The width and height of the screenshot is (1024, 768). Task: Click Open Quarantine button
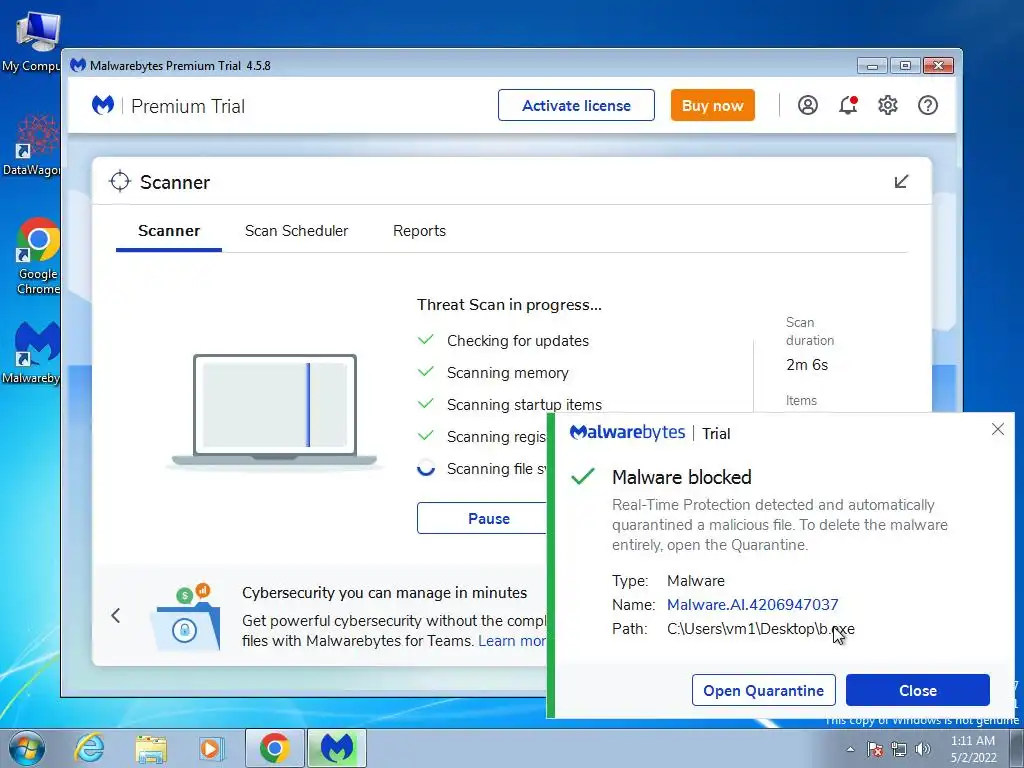coord(763,690)
